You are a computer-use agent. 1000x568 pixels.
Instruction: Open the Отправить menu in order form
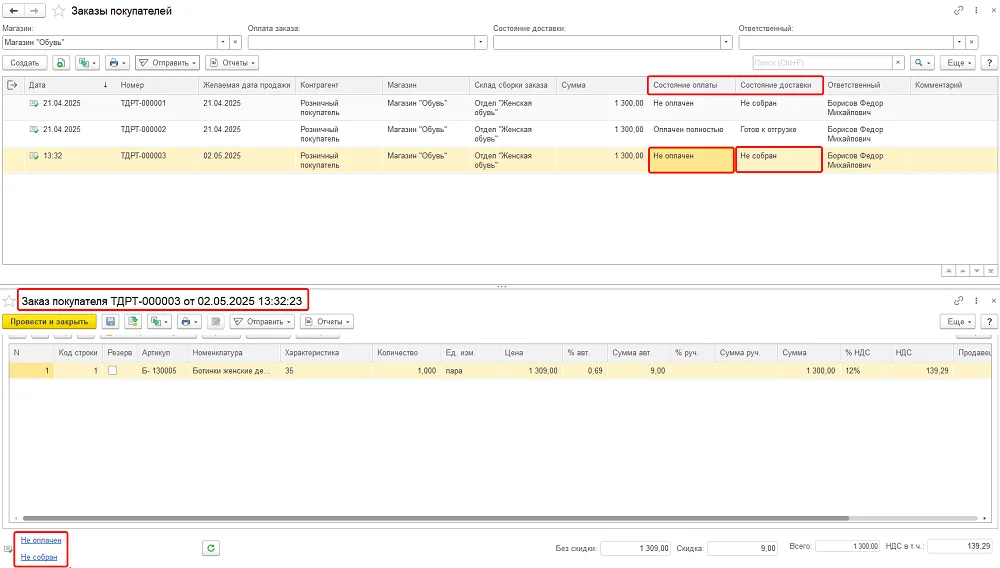coord(261,321)
